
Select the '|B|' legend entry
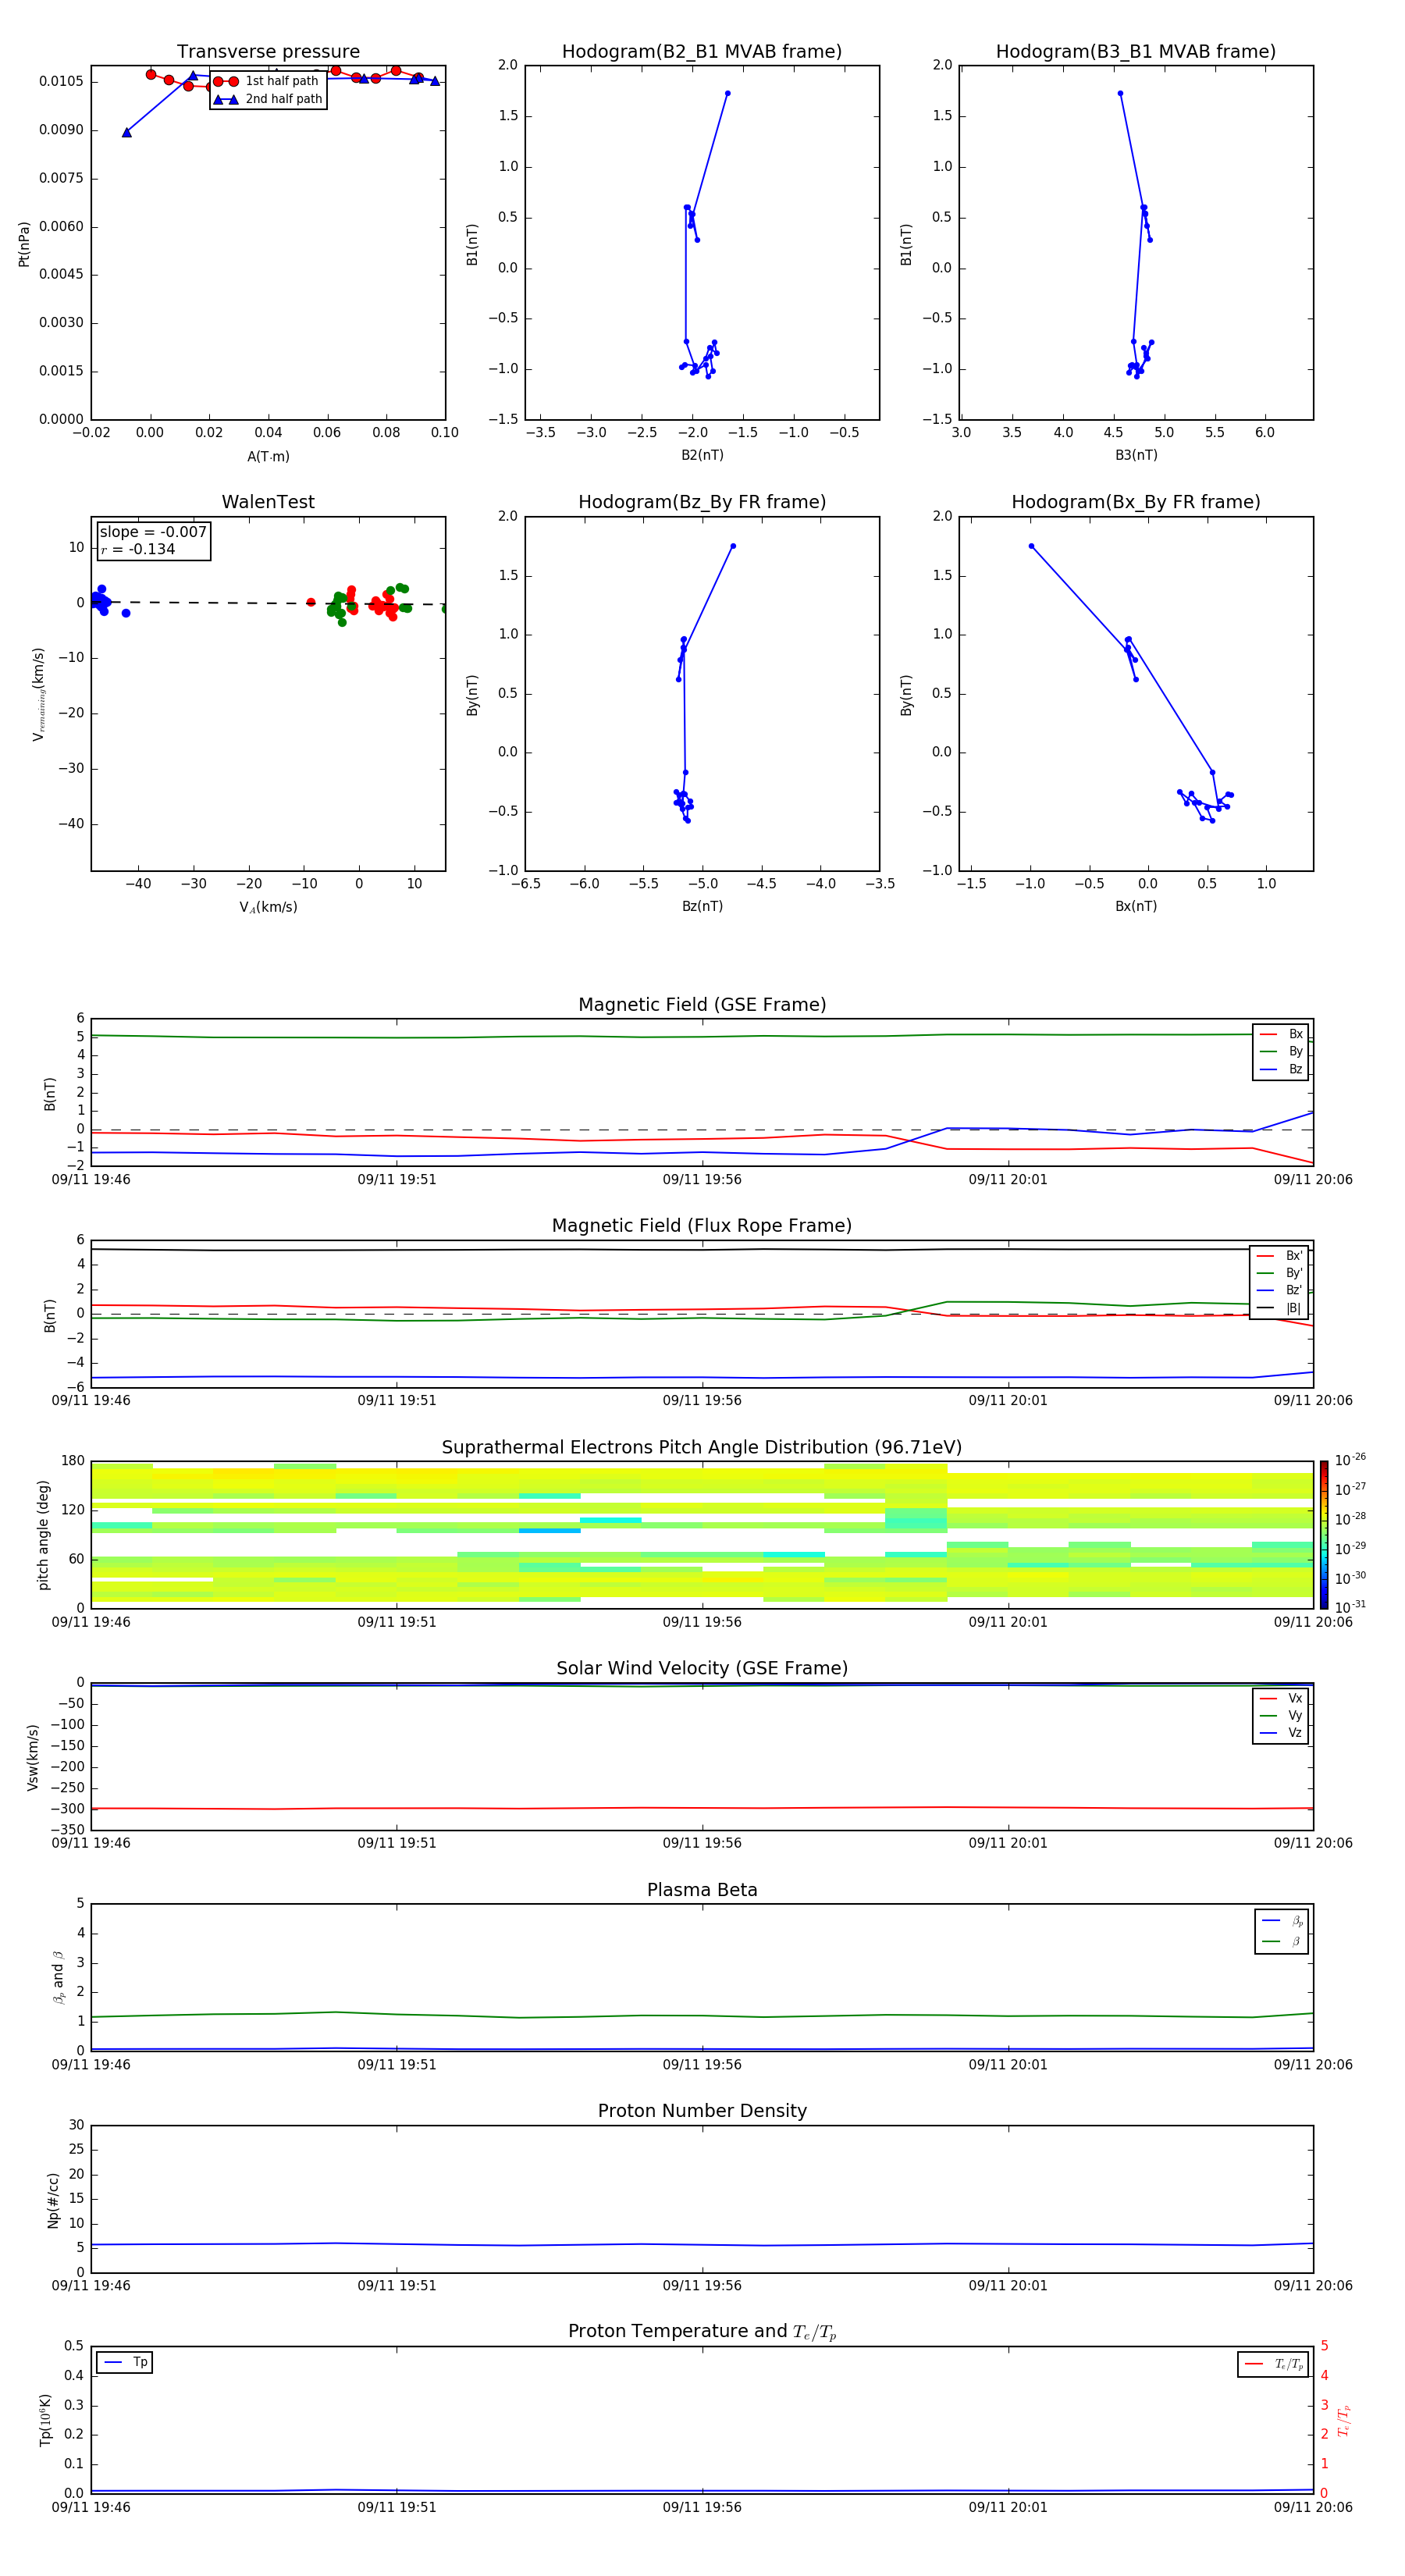[x=1280, y=1308]
